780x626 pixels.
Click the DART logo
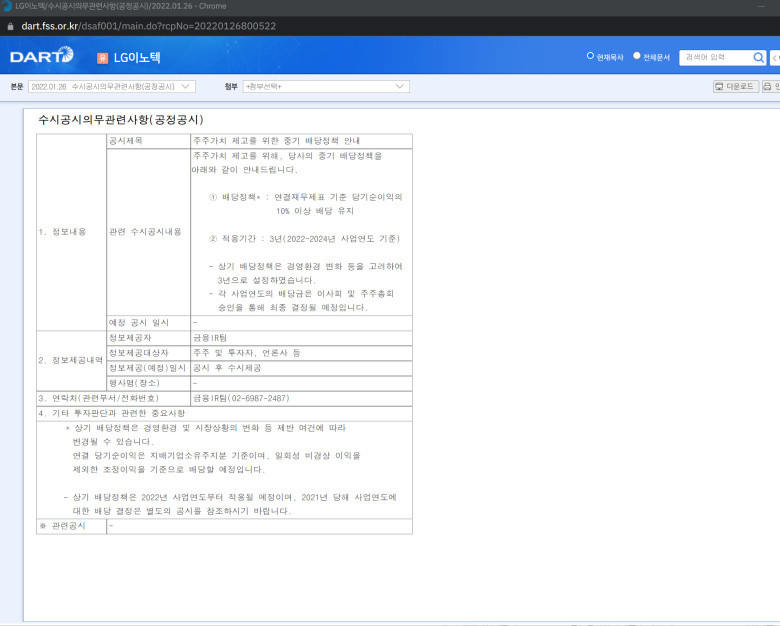pyautogui.click(x=42, y=55)
